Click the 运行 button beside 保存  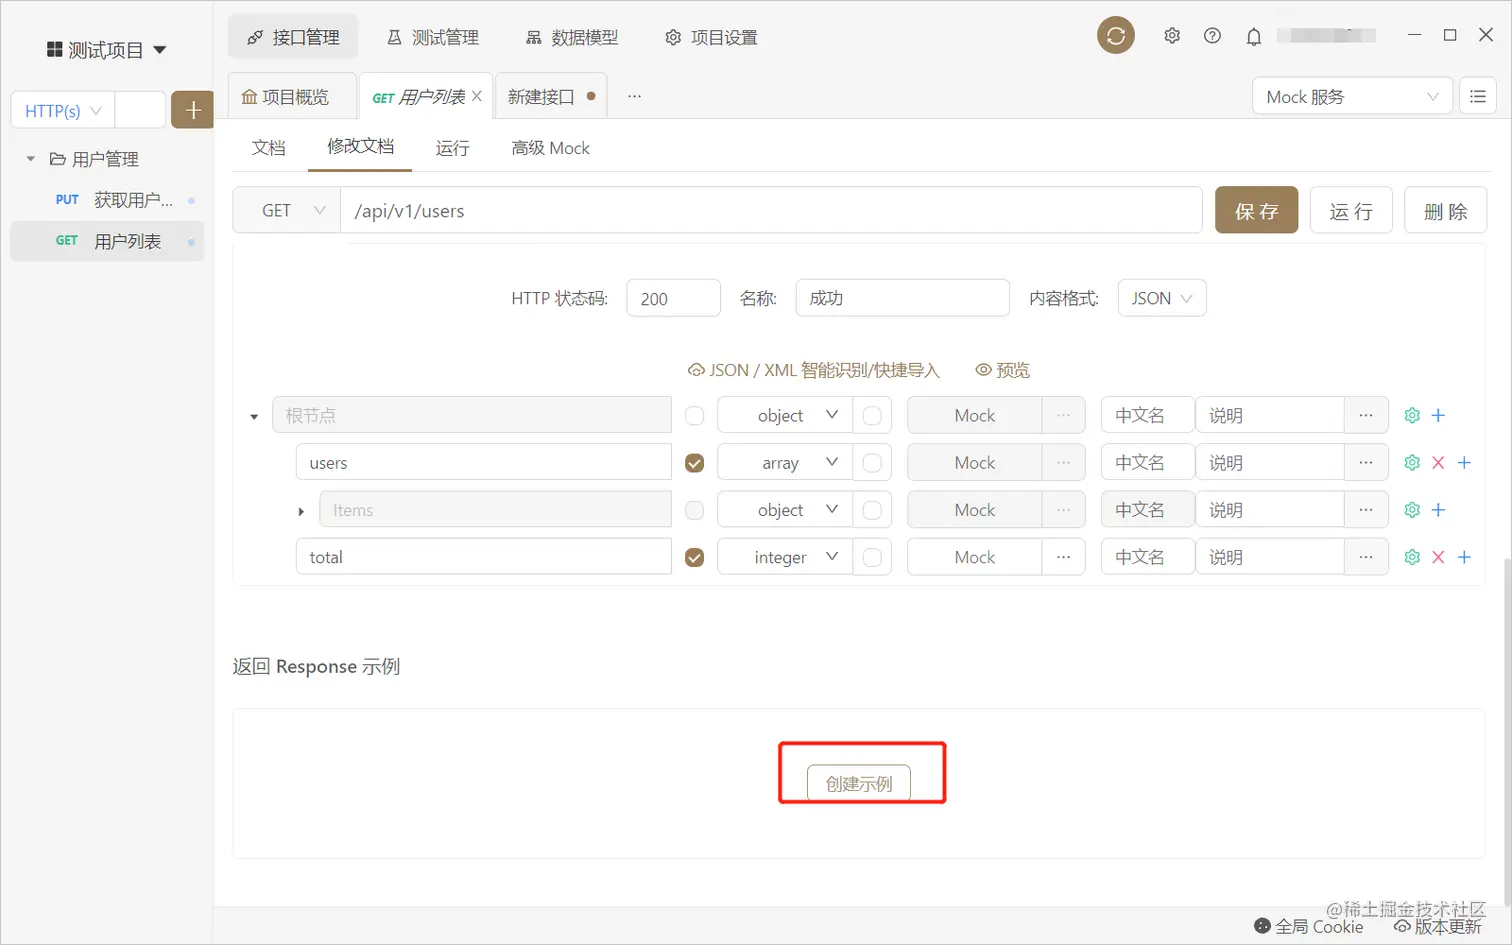tap(1351, 211)
